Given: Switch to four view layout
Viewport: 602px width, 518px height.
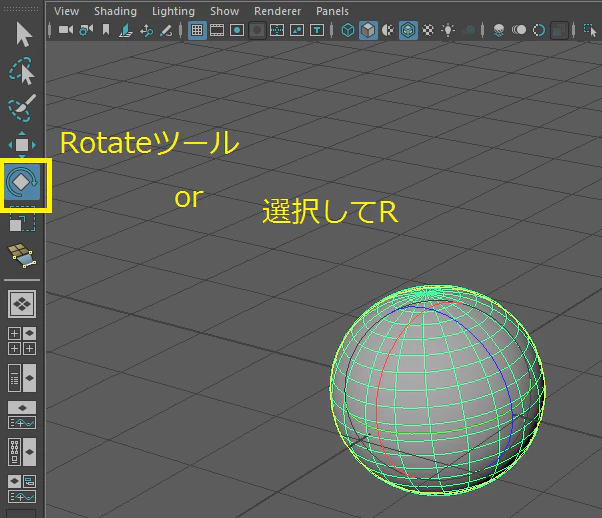Looking at the screenshot, I should 22,341.
